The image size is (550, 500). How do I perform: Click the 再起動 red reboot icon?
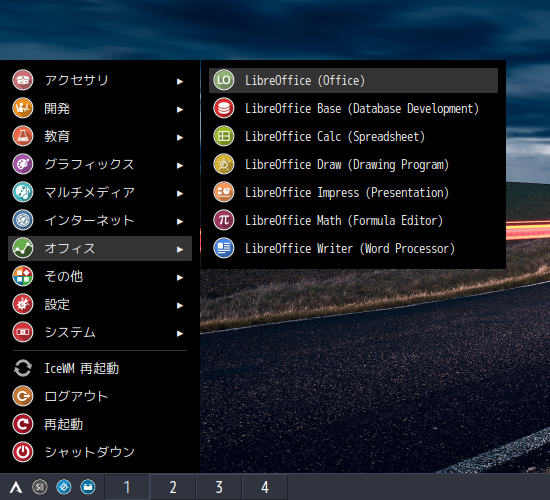point(23,424)
